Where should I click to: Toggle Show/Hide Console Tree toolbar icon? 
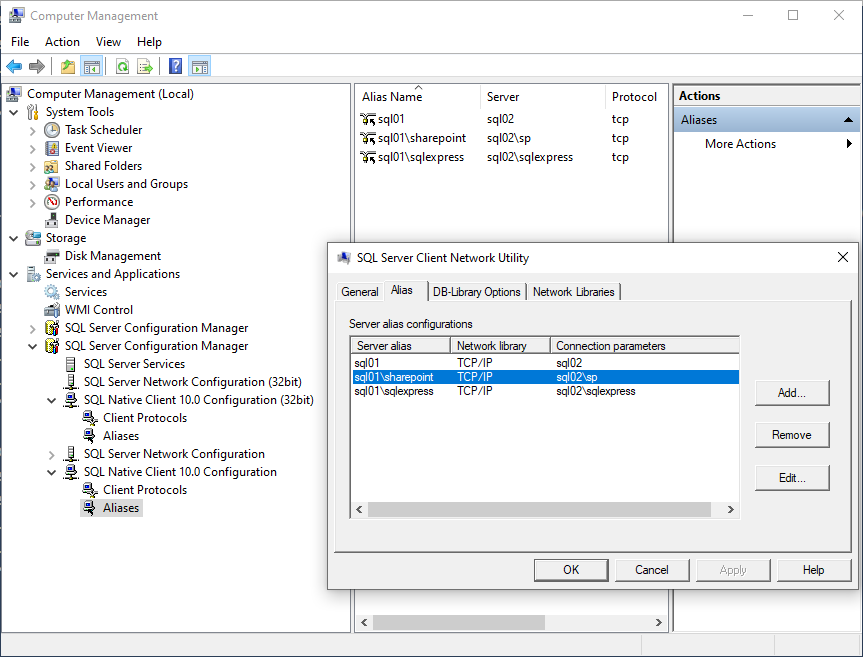(92, 67)
